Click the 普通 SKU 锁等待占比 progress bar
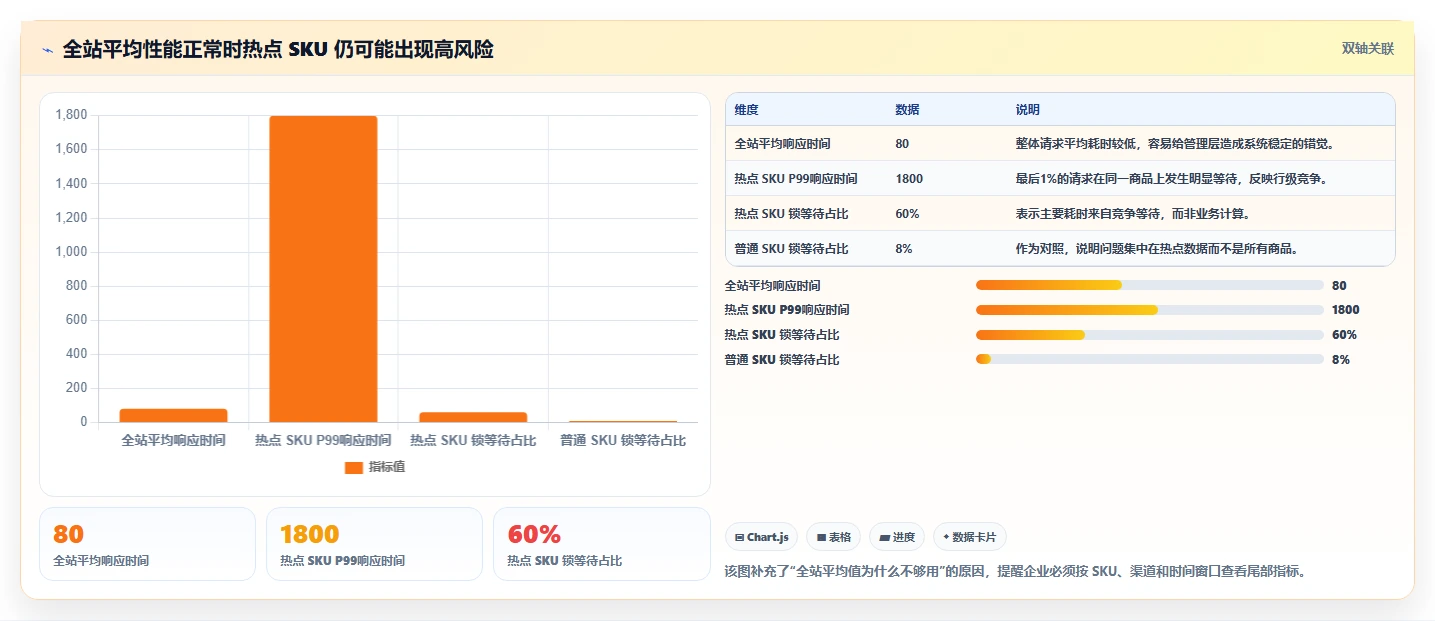Image resolution: width=1435 pixels, height=621 pixels. coord(1150,359)
